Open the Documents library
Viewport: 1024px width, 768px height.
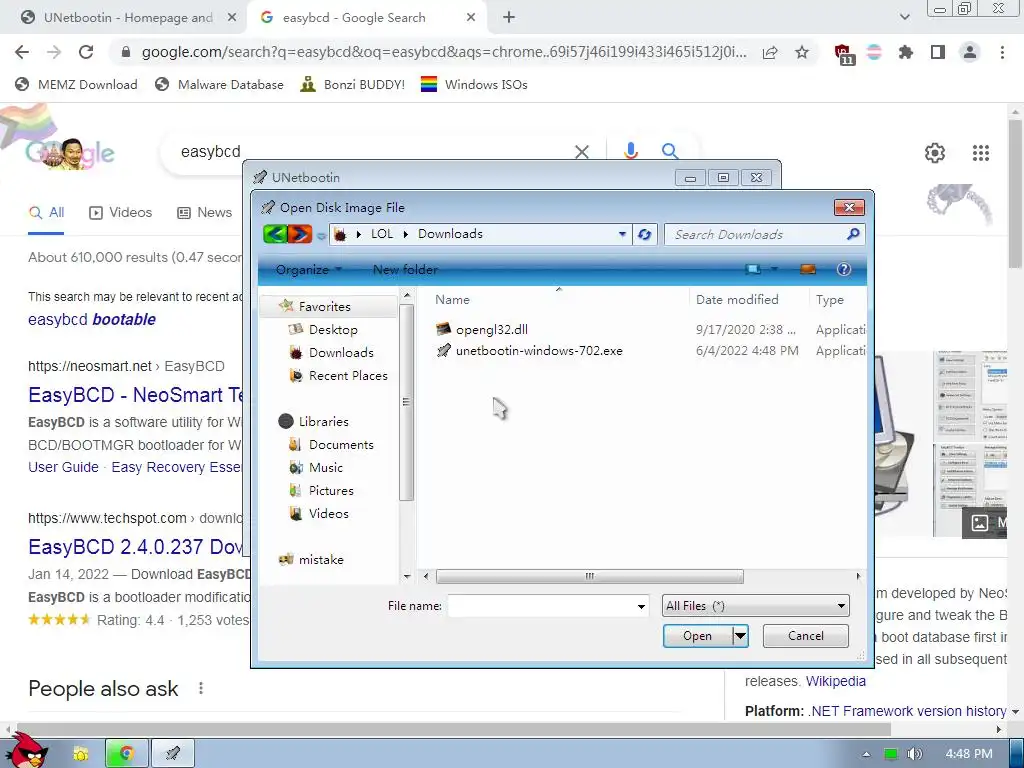[340, 445]
